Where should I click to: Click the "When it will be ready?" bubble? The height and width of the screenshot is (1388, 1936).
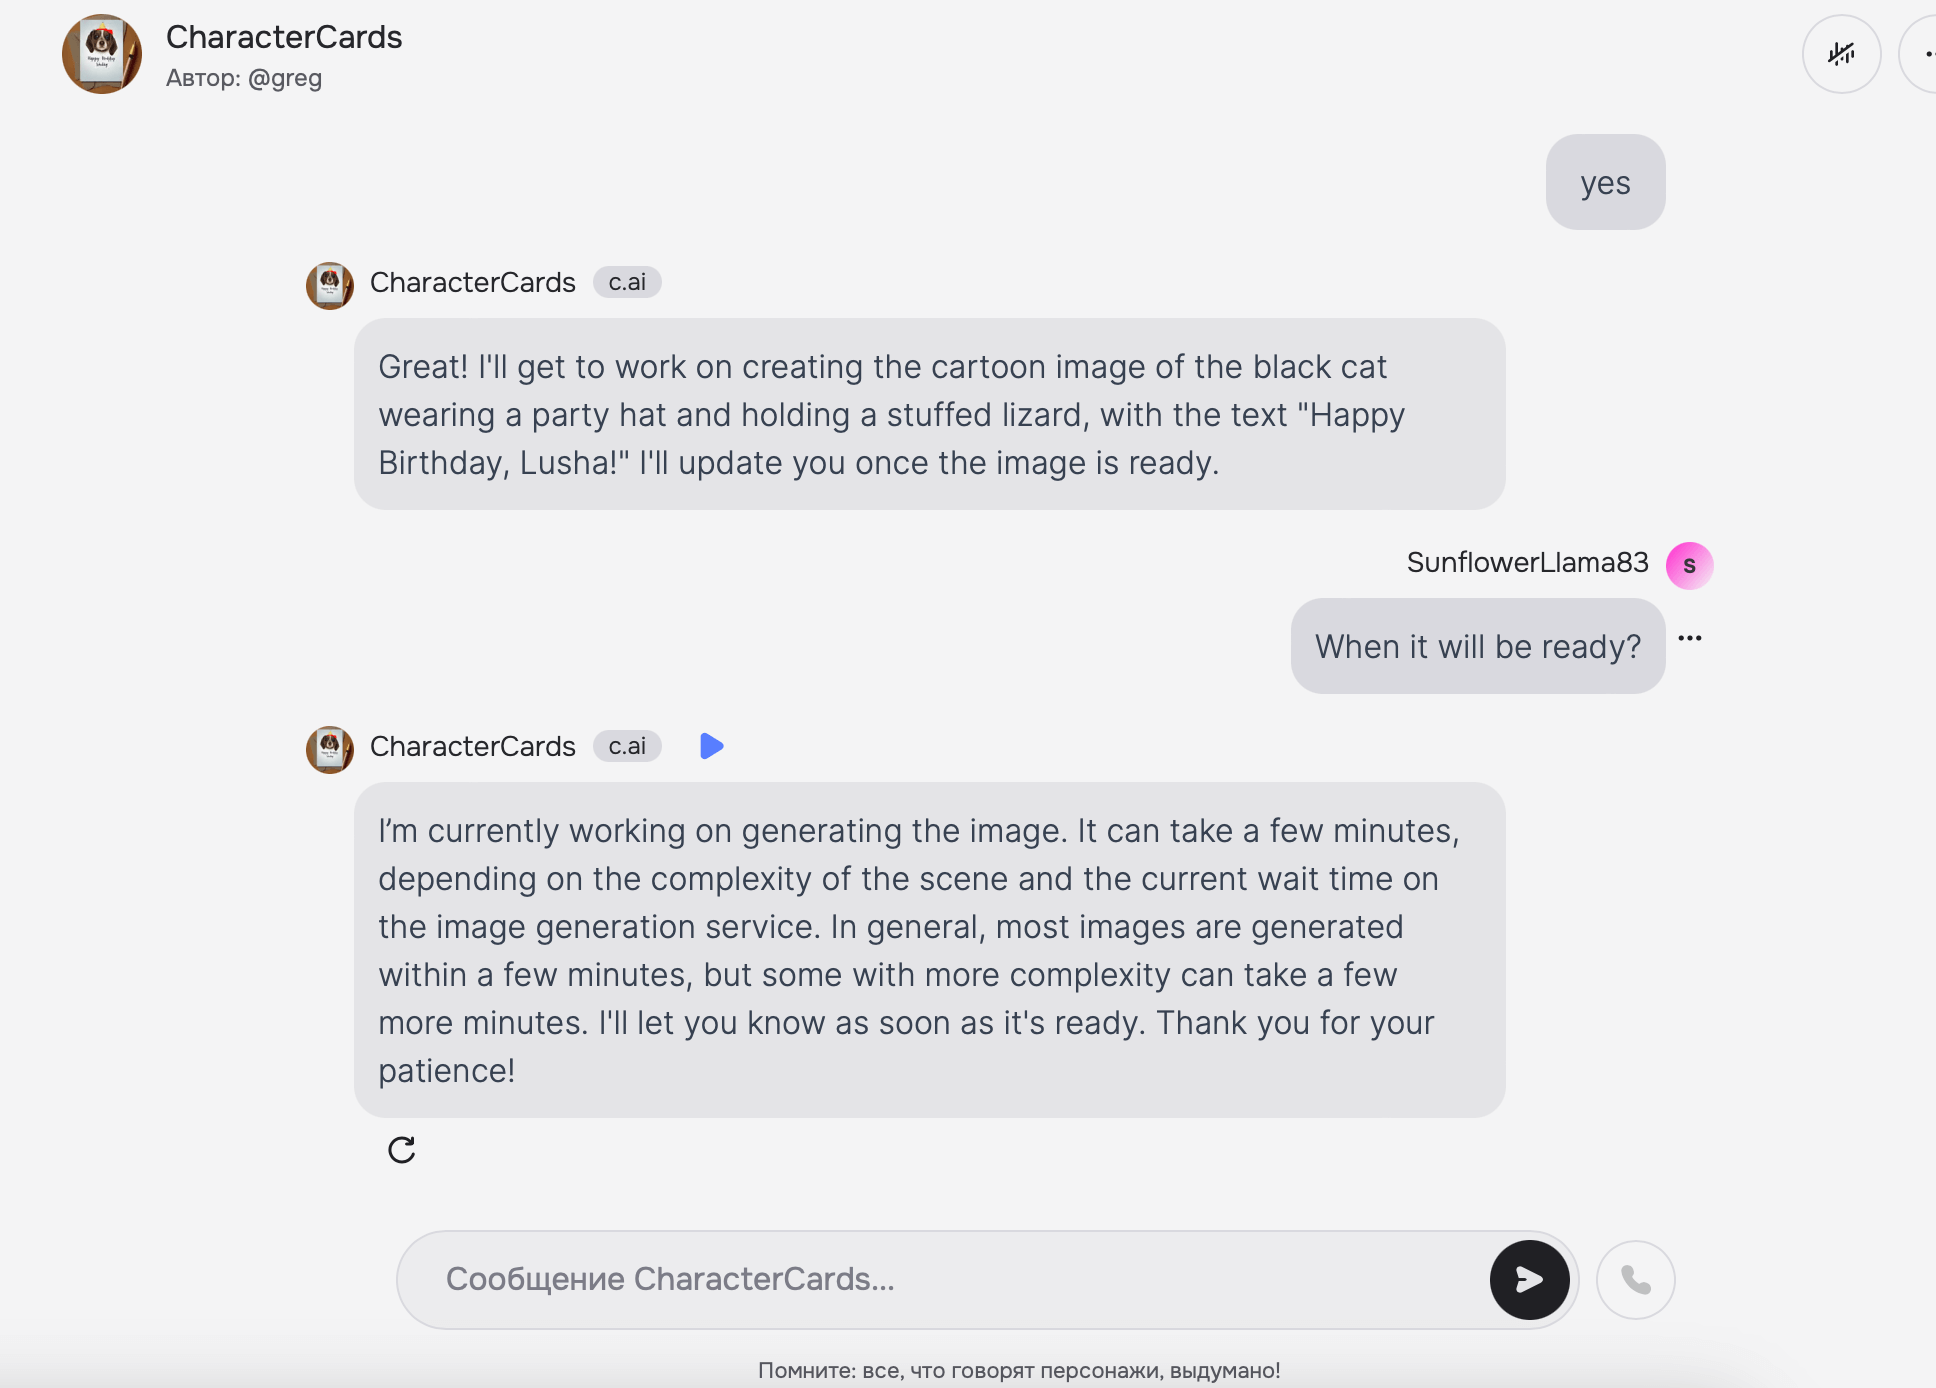coord(1477,647)
